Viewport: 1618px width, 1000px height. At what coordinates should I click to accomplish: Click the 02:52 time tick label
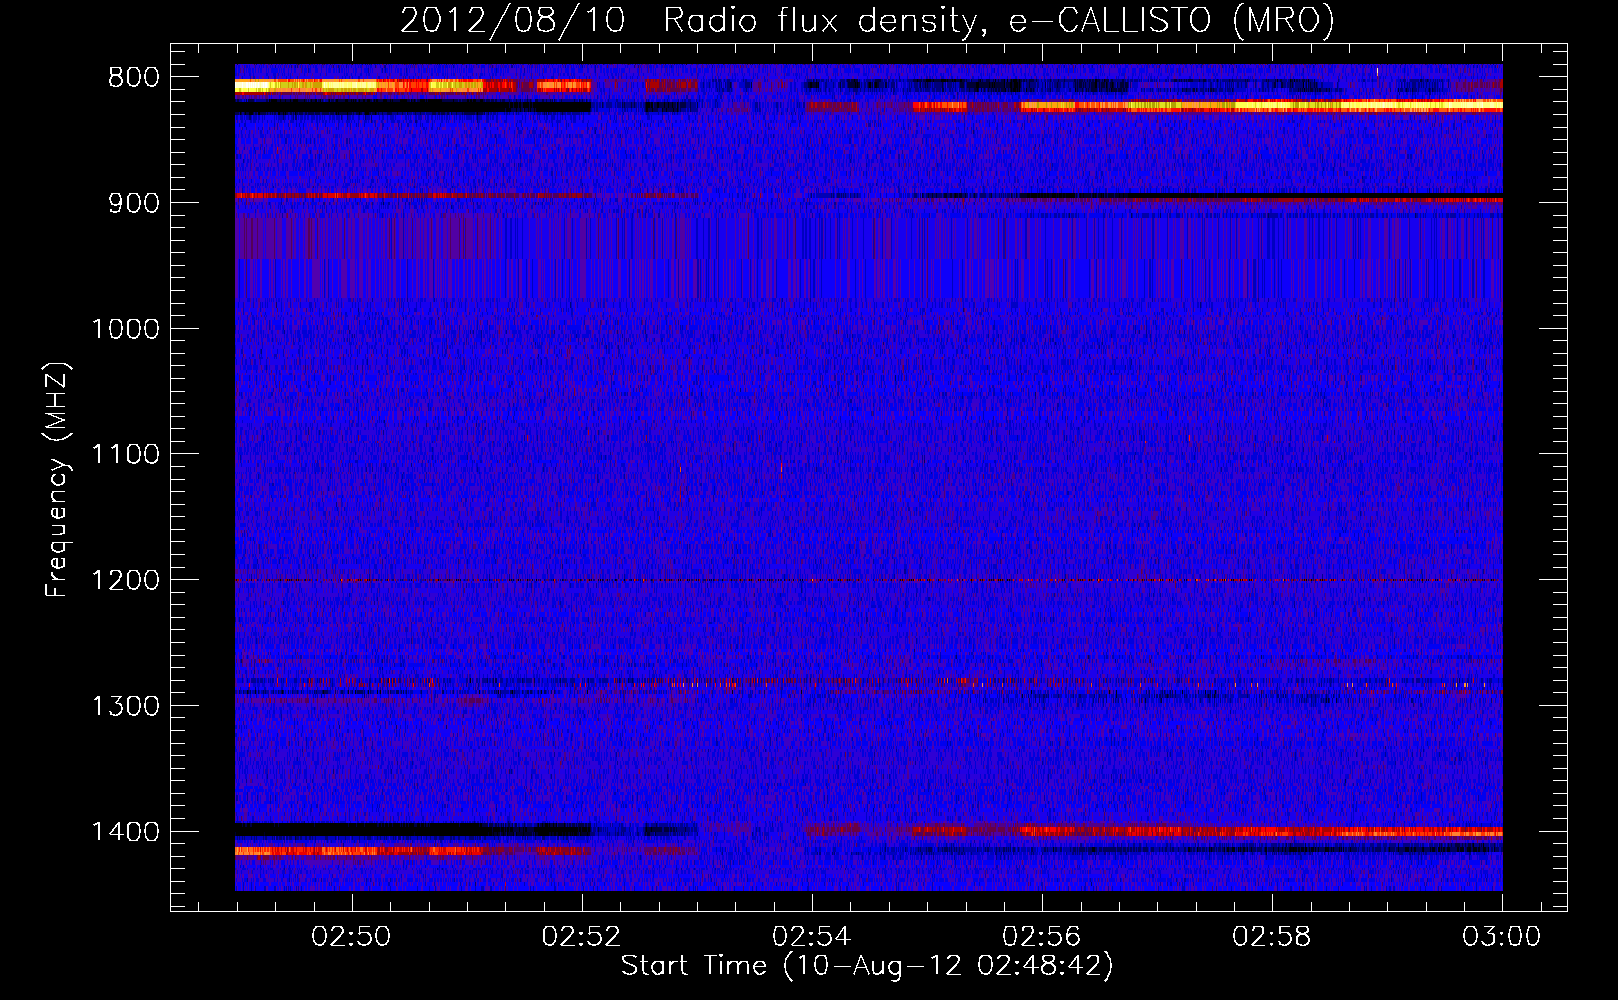pos(581,937)
